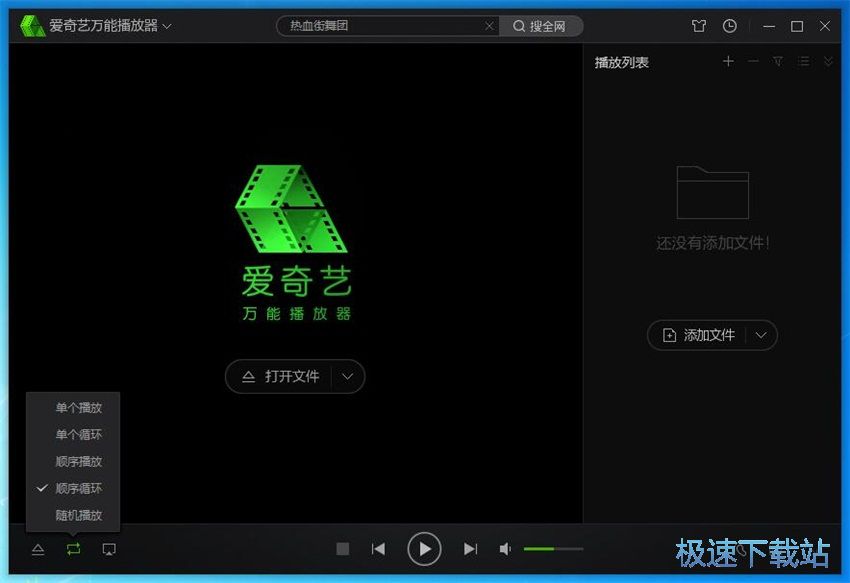Click the eject/open file icon bottom bar

point(38,549)
